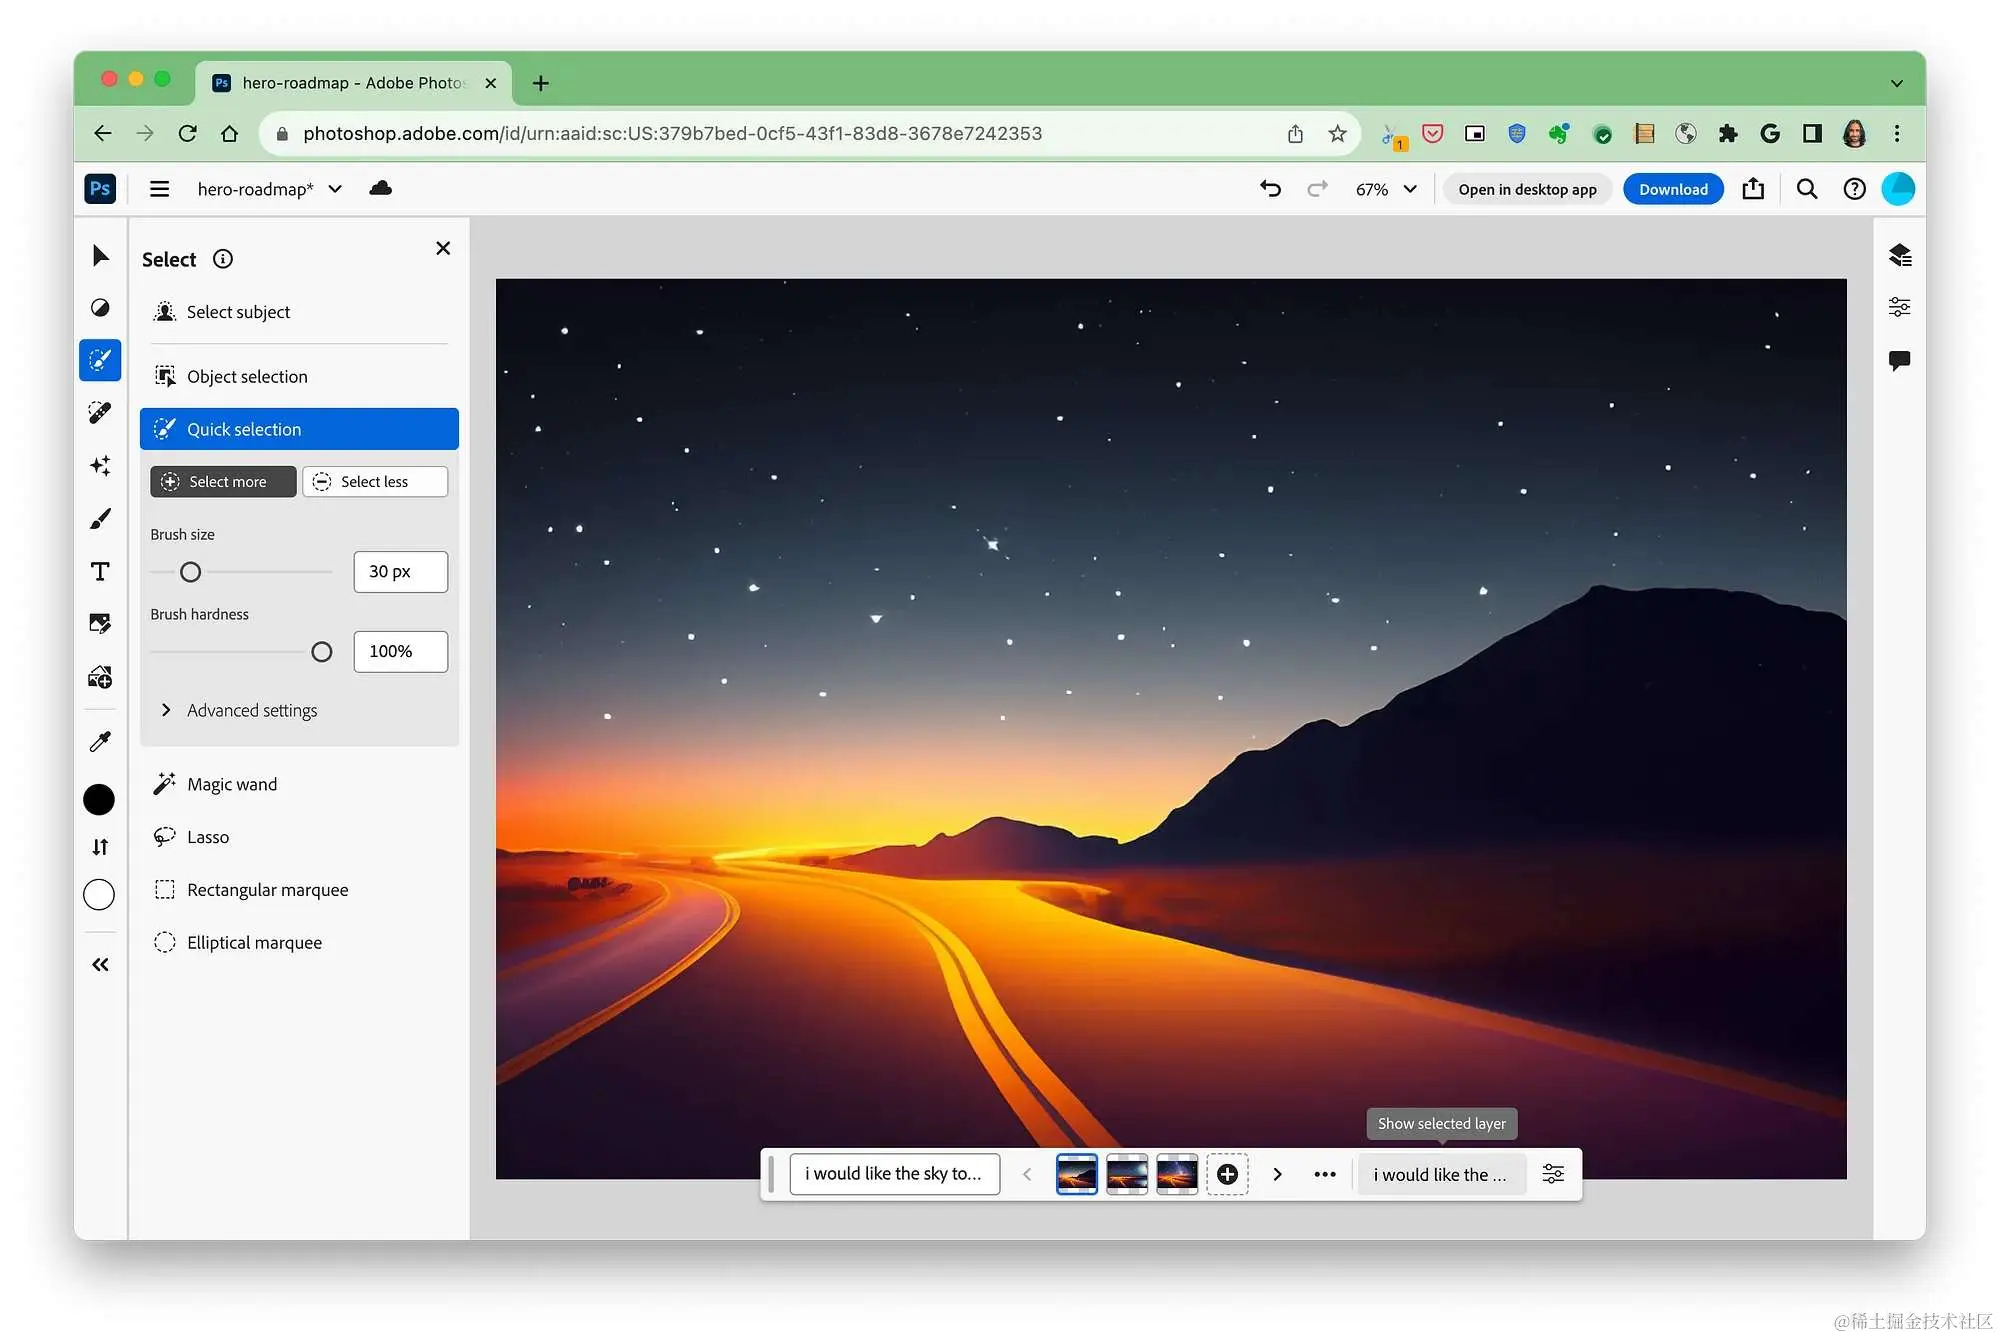Click the healing brush tool icon
The image size is (2000, 1338).
coord(100,412)
